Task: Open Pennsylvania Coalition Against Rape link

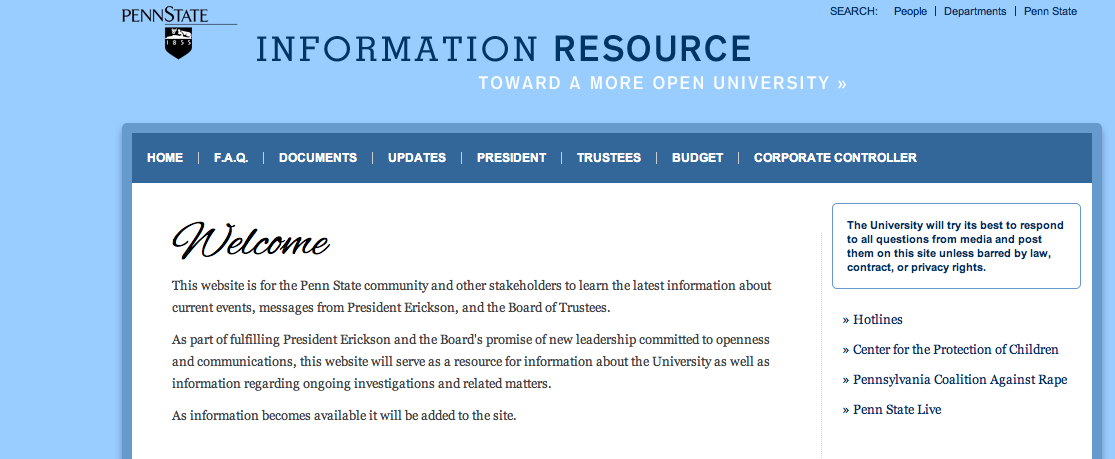Action: [960, 380]
